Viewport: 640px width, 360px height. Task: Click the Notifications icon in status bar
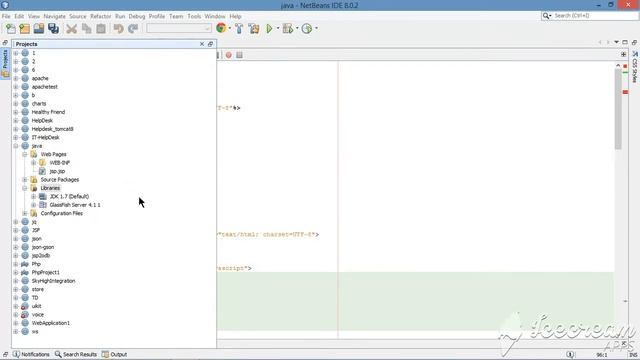pyautogui.click(x=16, y=354)
